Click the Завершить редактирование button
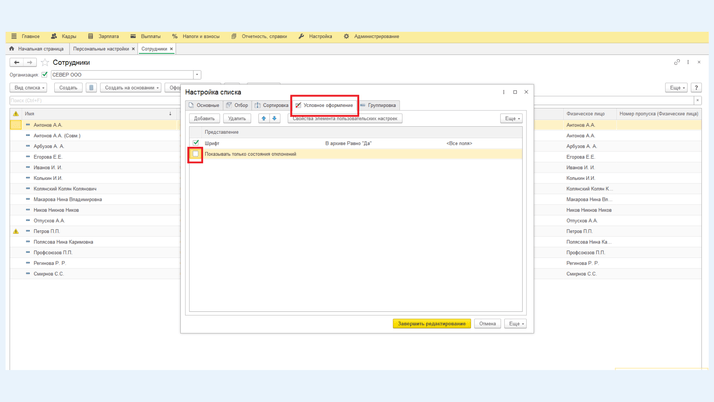This screenshot has width=714, height=402. click(x=432, y=324)
